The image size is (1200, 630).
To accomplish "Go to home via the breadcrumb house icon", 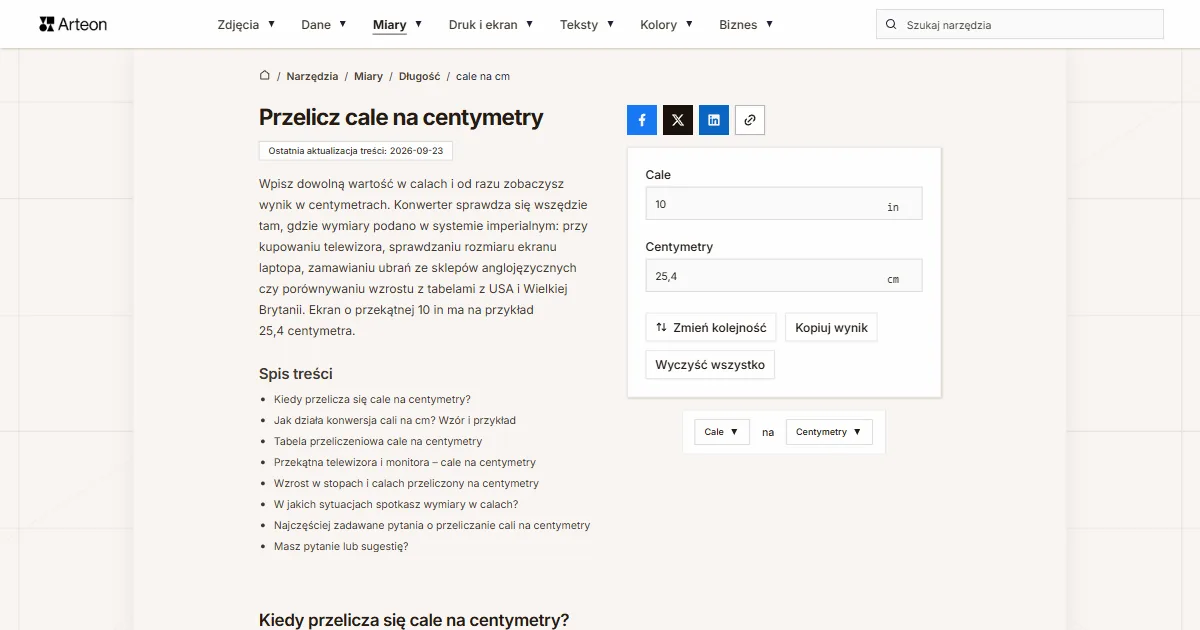I will tap(265, 76).
